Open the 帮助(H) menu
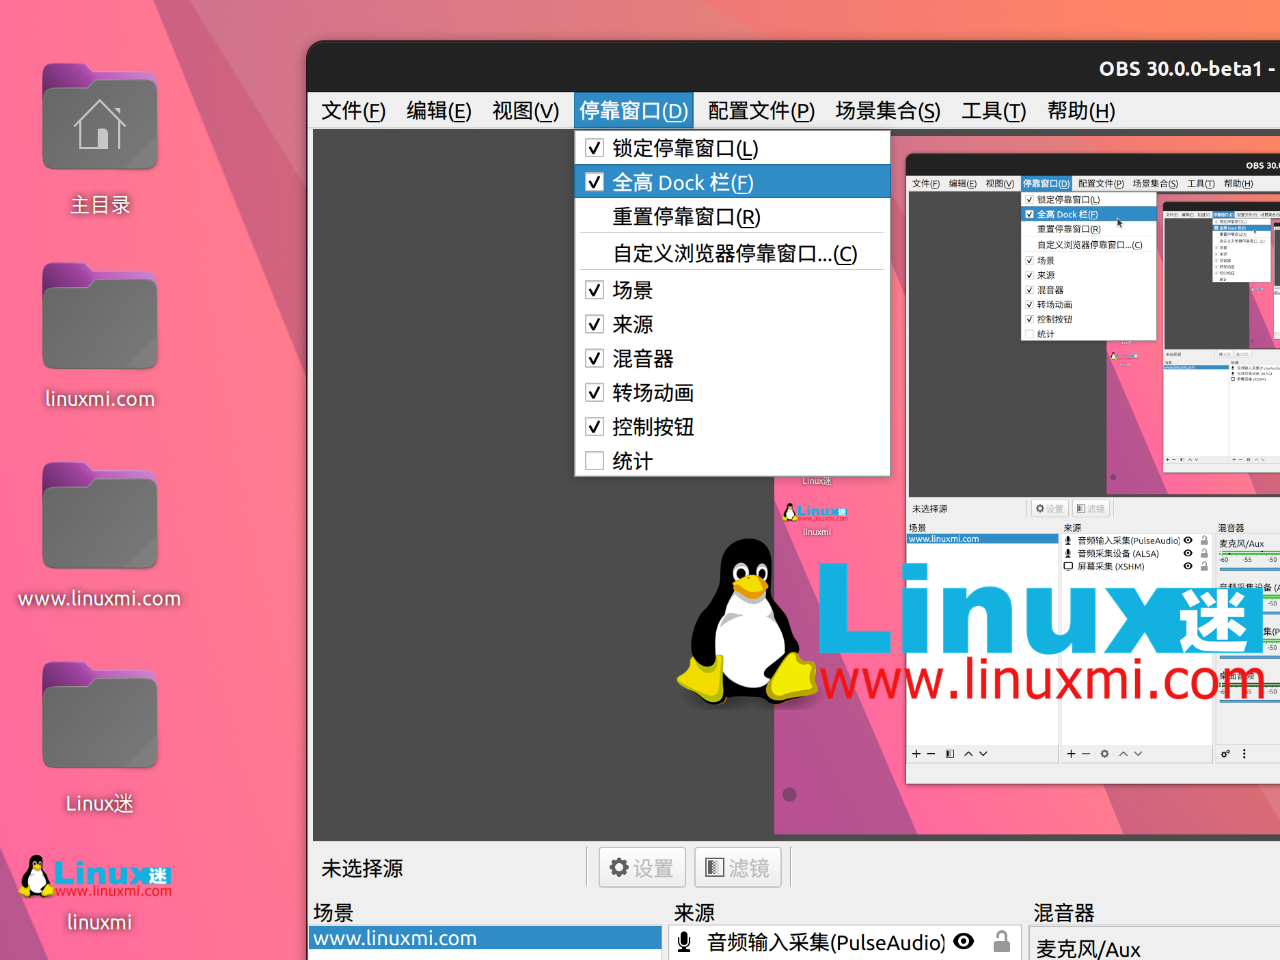The width and height of the screenshot is (1280, 960). pos(1081,111)
